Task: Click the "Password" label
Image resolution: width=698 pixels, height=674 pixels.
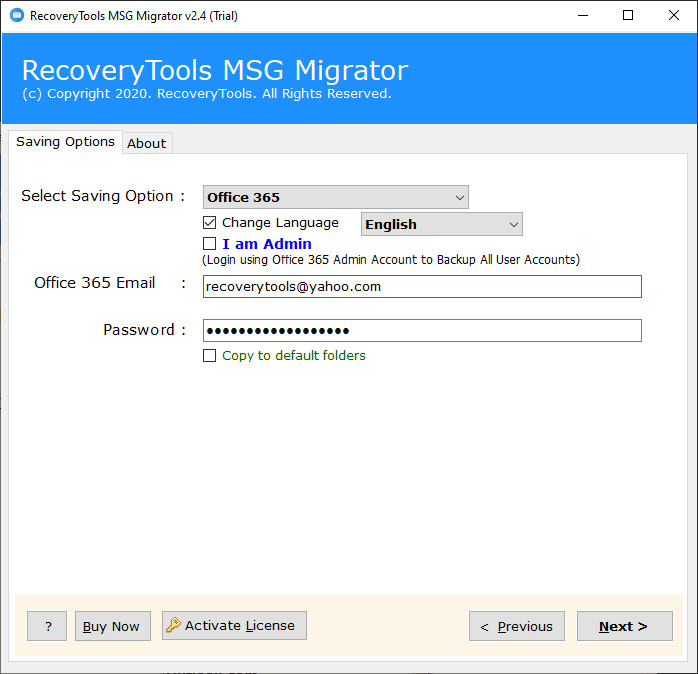Action: (x=138, y=330)
